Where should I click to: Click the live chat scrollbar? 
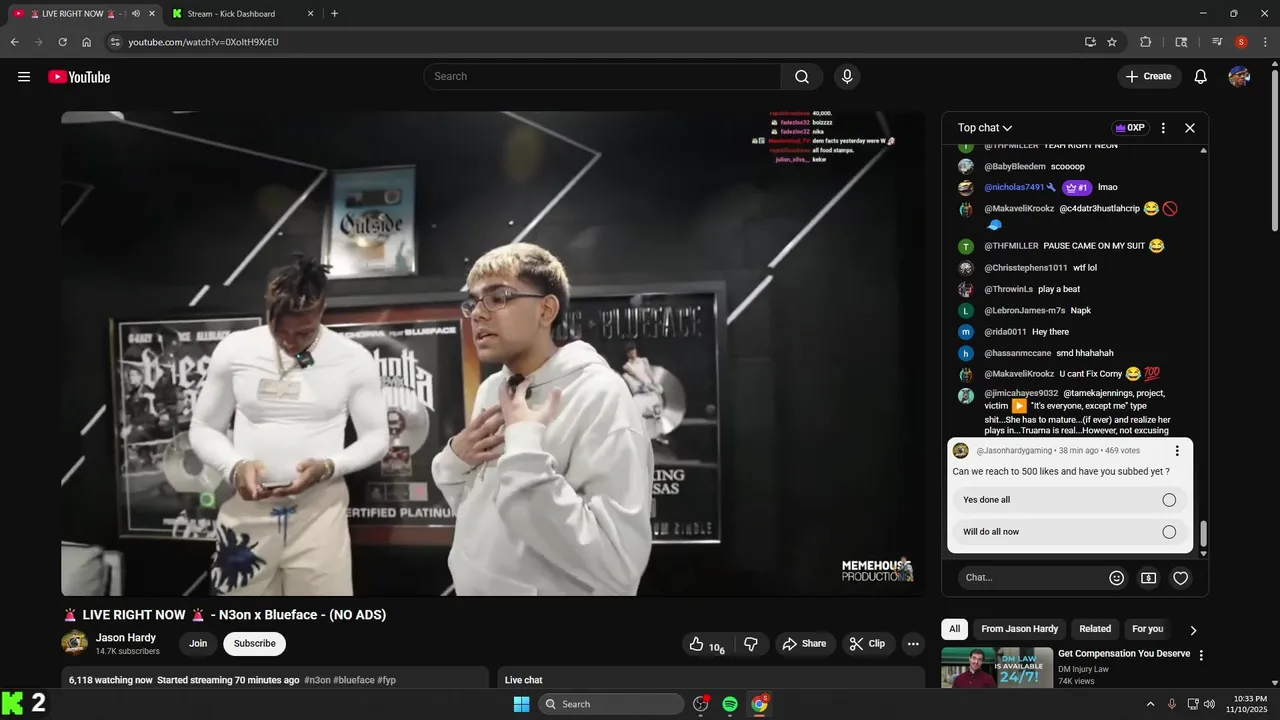[x=1204, y=533]
